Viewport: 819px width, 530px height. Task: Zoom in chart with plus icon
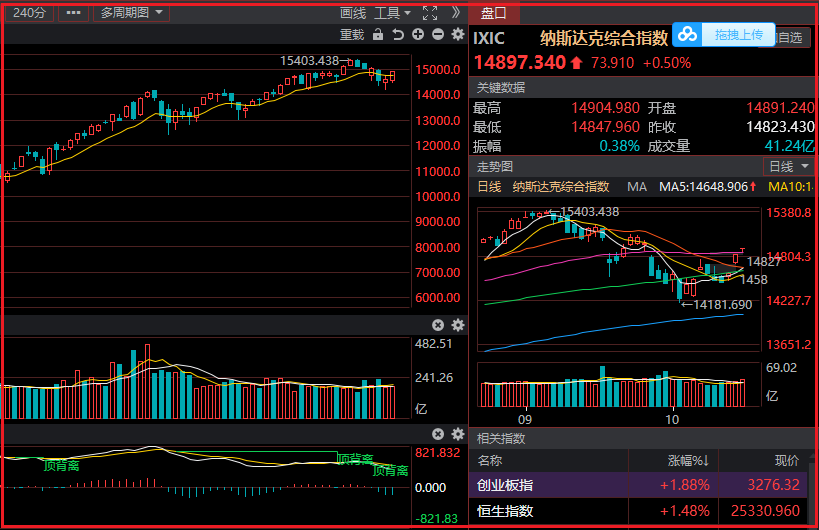418,34
